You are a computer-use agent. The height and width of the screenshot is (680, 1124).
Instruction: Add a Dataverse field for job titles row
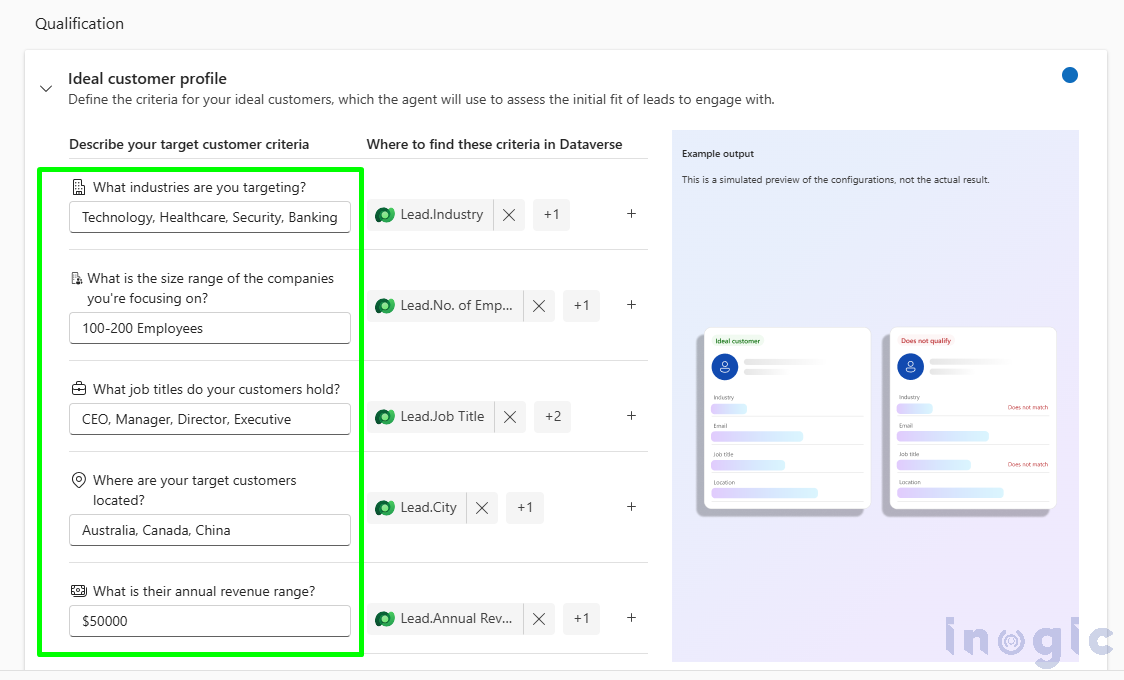coord(632,416)
